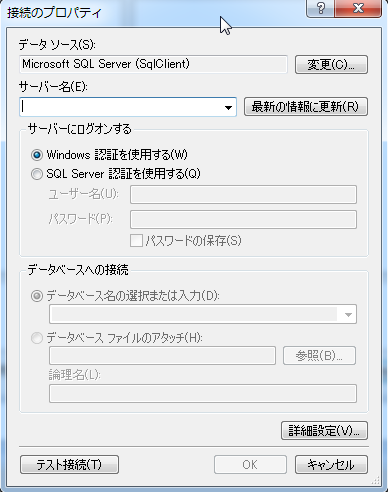This screenshot has height=492, width=388.
Task: Click the 変更(C)... button
Action: coord(331,64)
